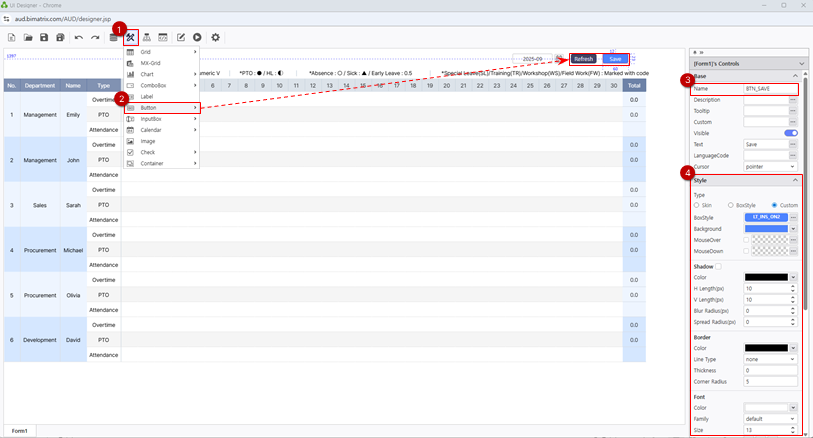Click the undo arrow icon
Viewport: 813px width, 438px height.
(x=78, y=38)
